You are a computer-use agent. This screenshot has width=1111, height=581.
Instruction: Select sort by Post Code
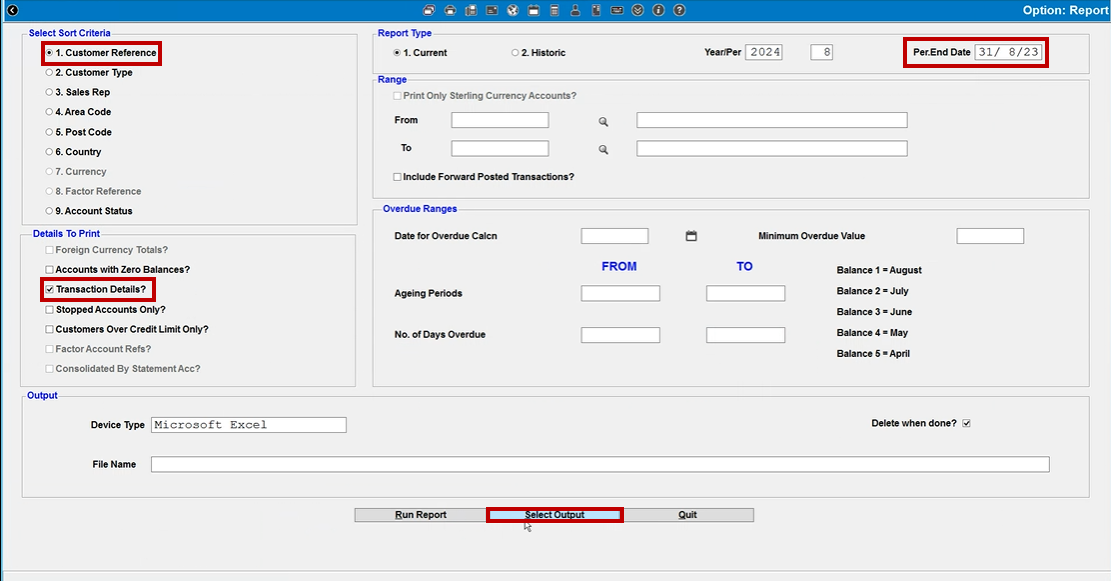(78, 132)
